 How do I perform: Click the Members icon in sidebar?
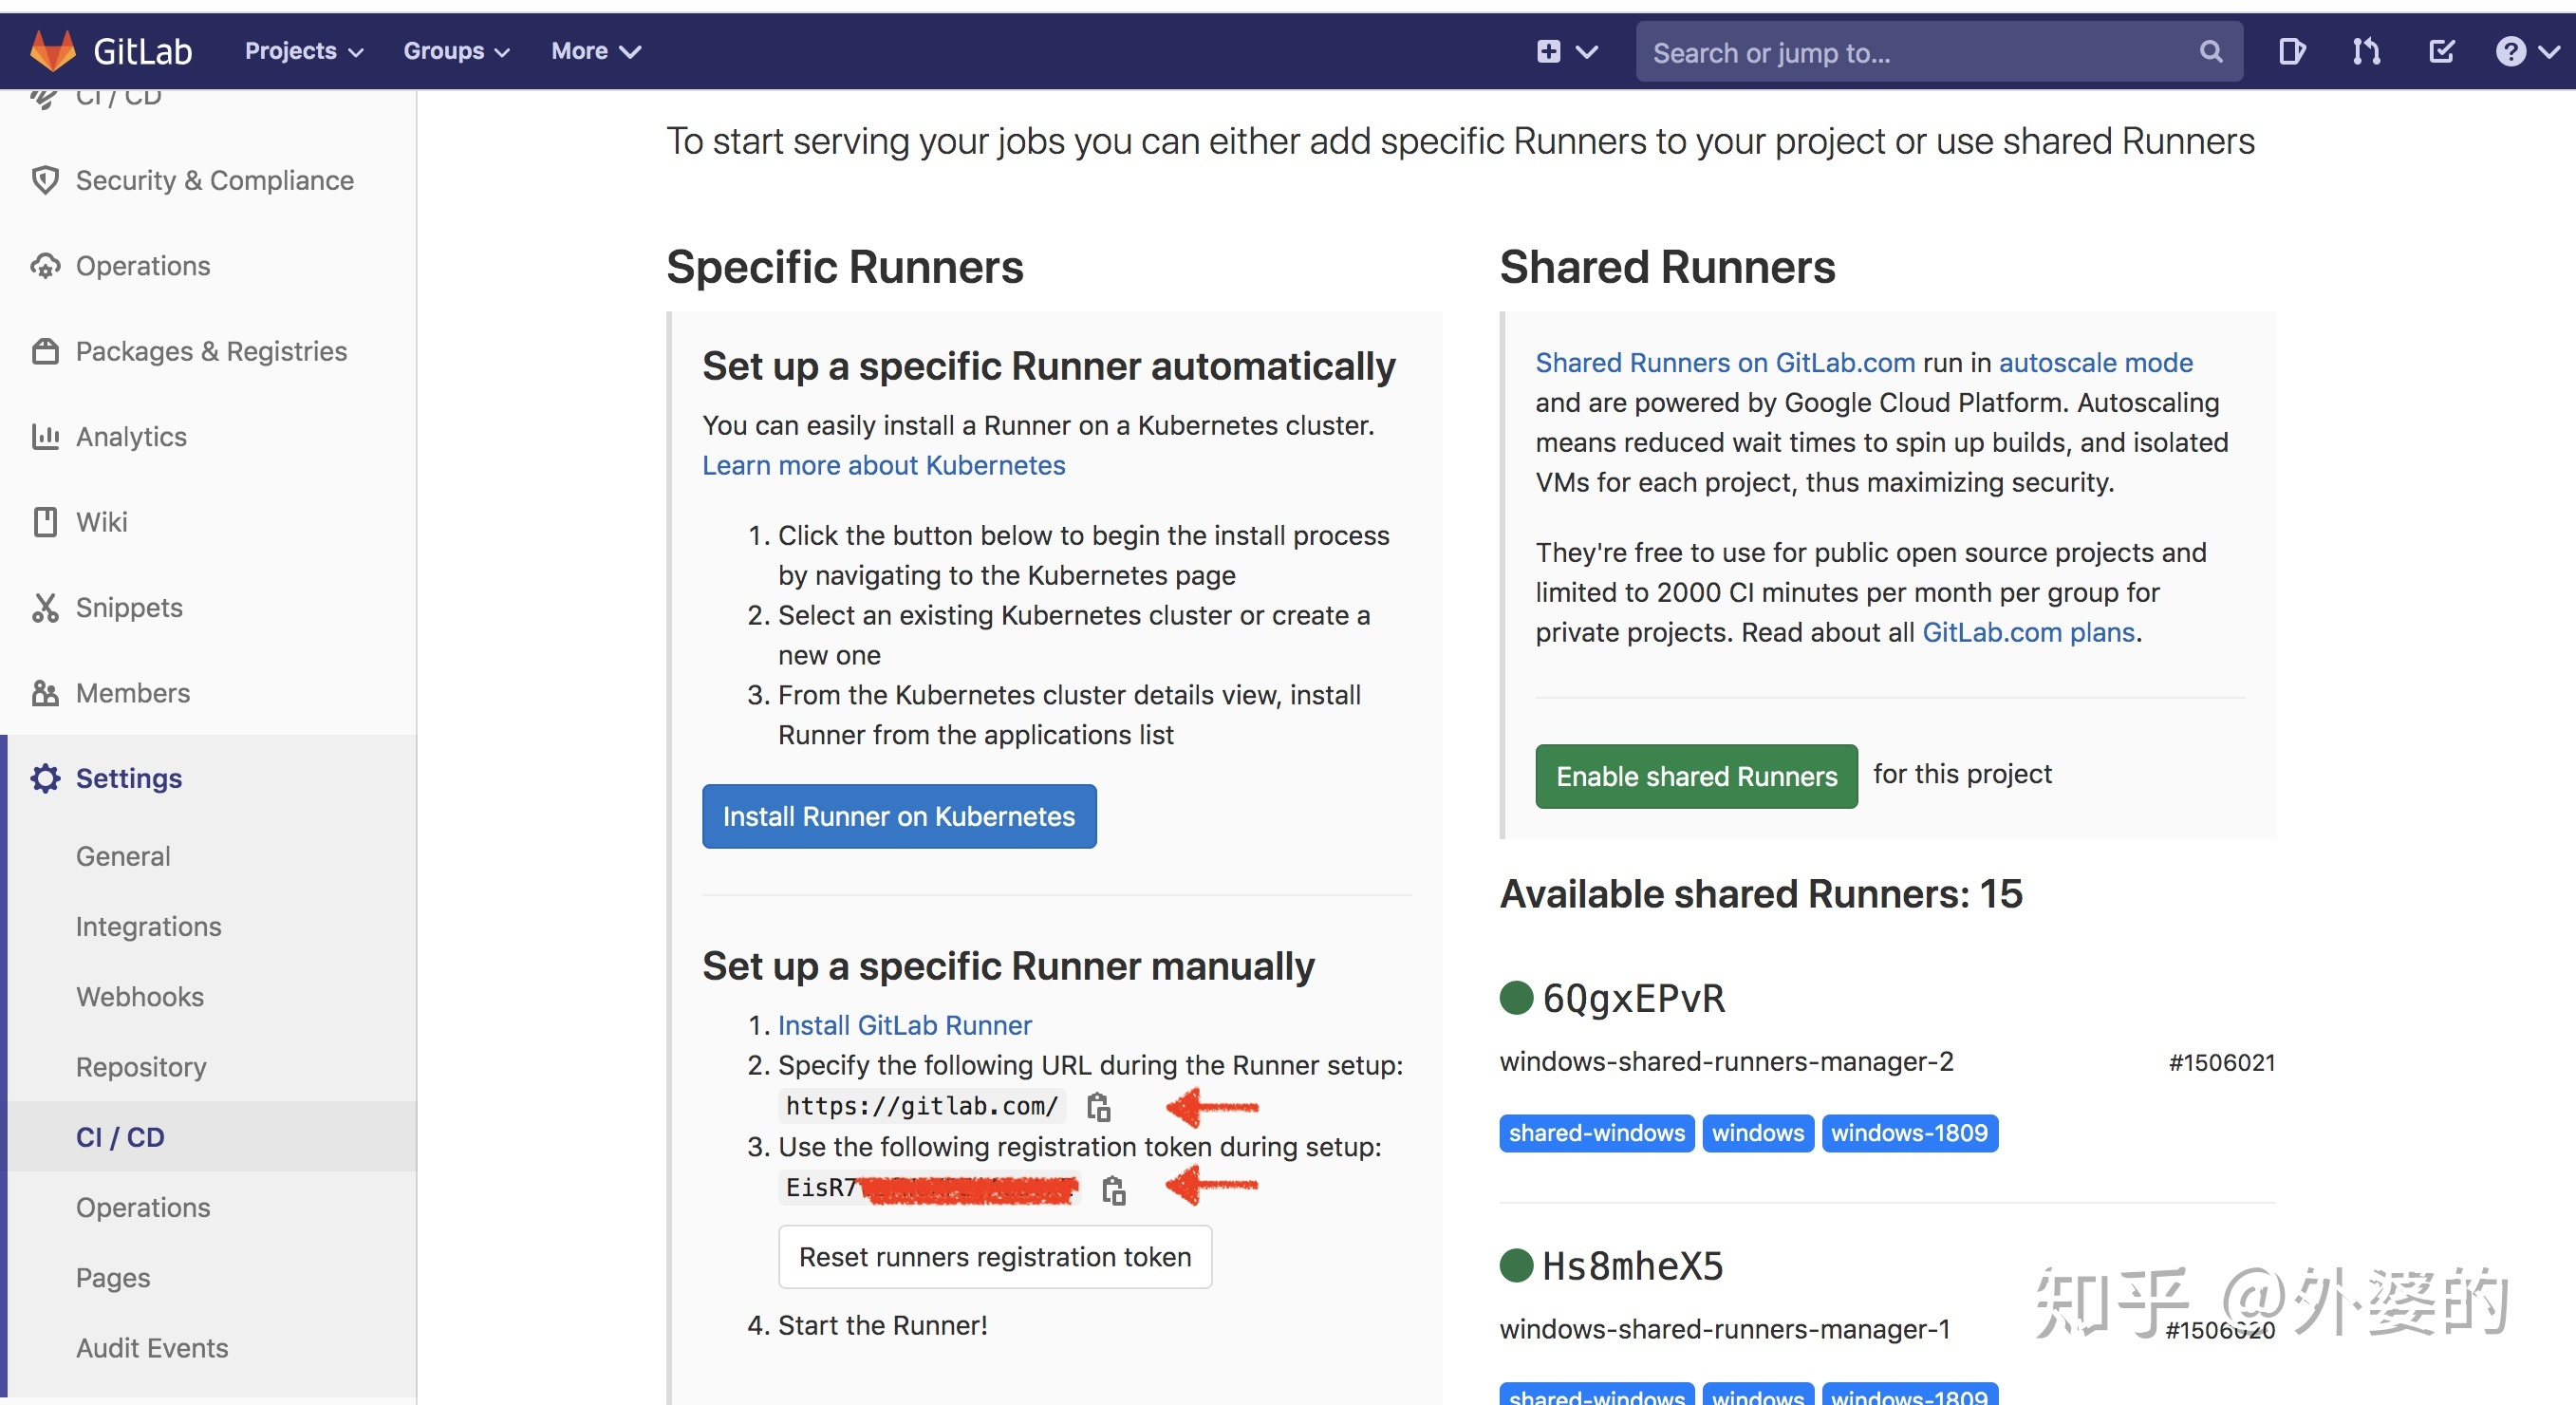[x=45, y=692]
